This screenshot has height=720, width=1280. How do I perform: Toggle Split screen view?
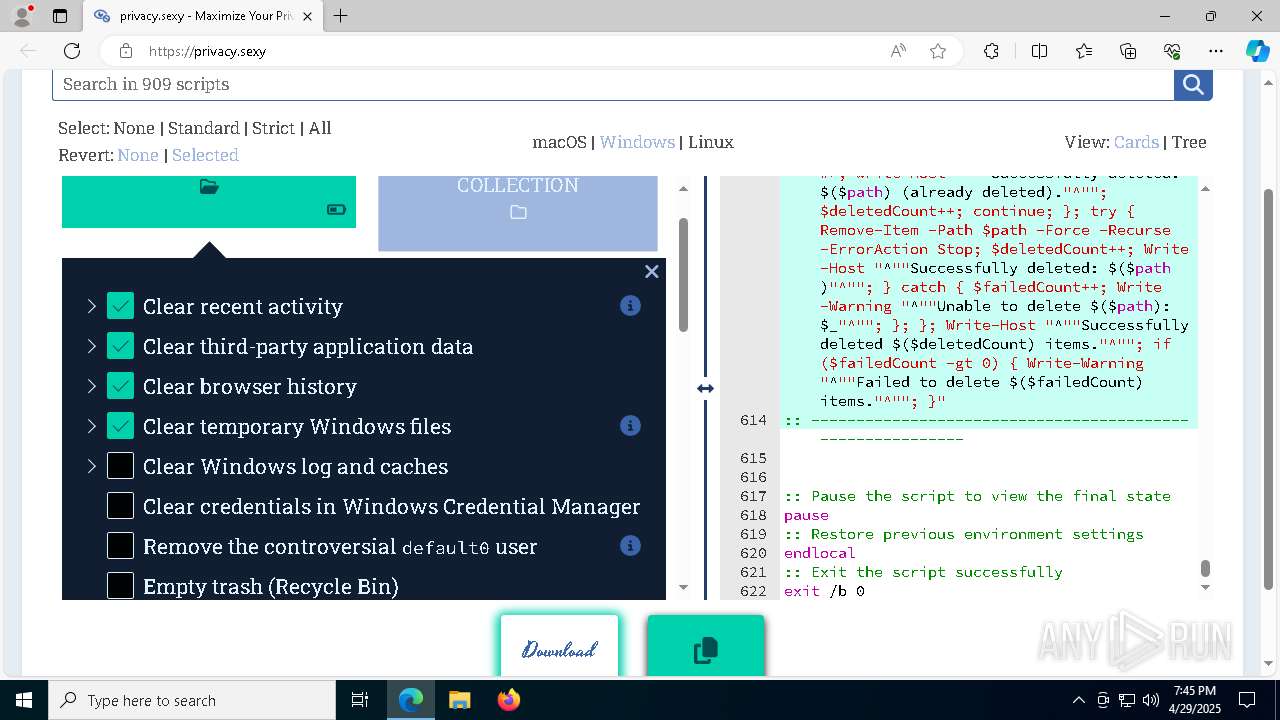click(x=1039, y=51)
